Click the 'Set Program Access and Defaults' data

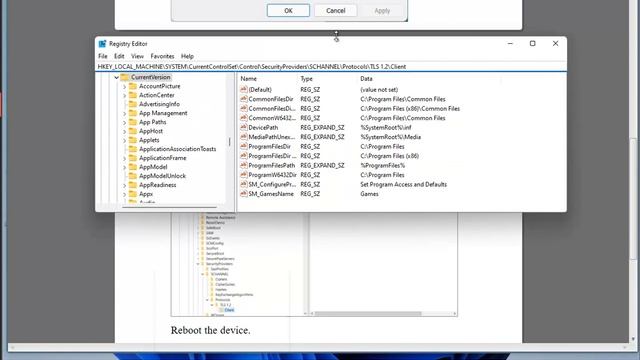click(x=403, y=184)
